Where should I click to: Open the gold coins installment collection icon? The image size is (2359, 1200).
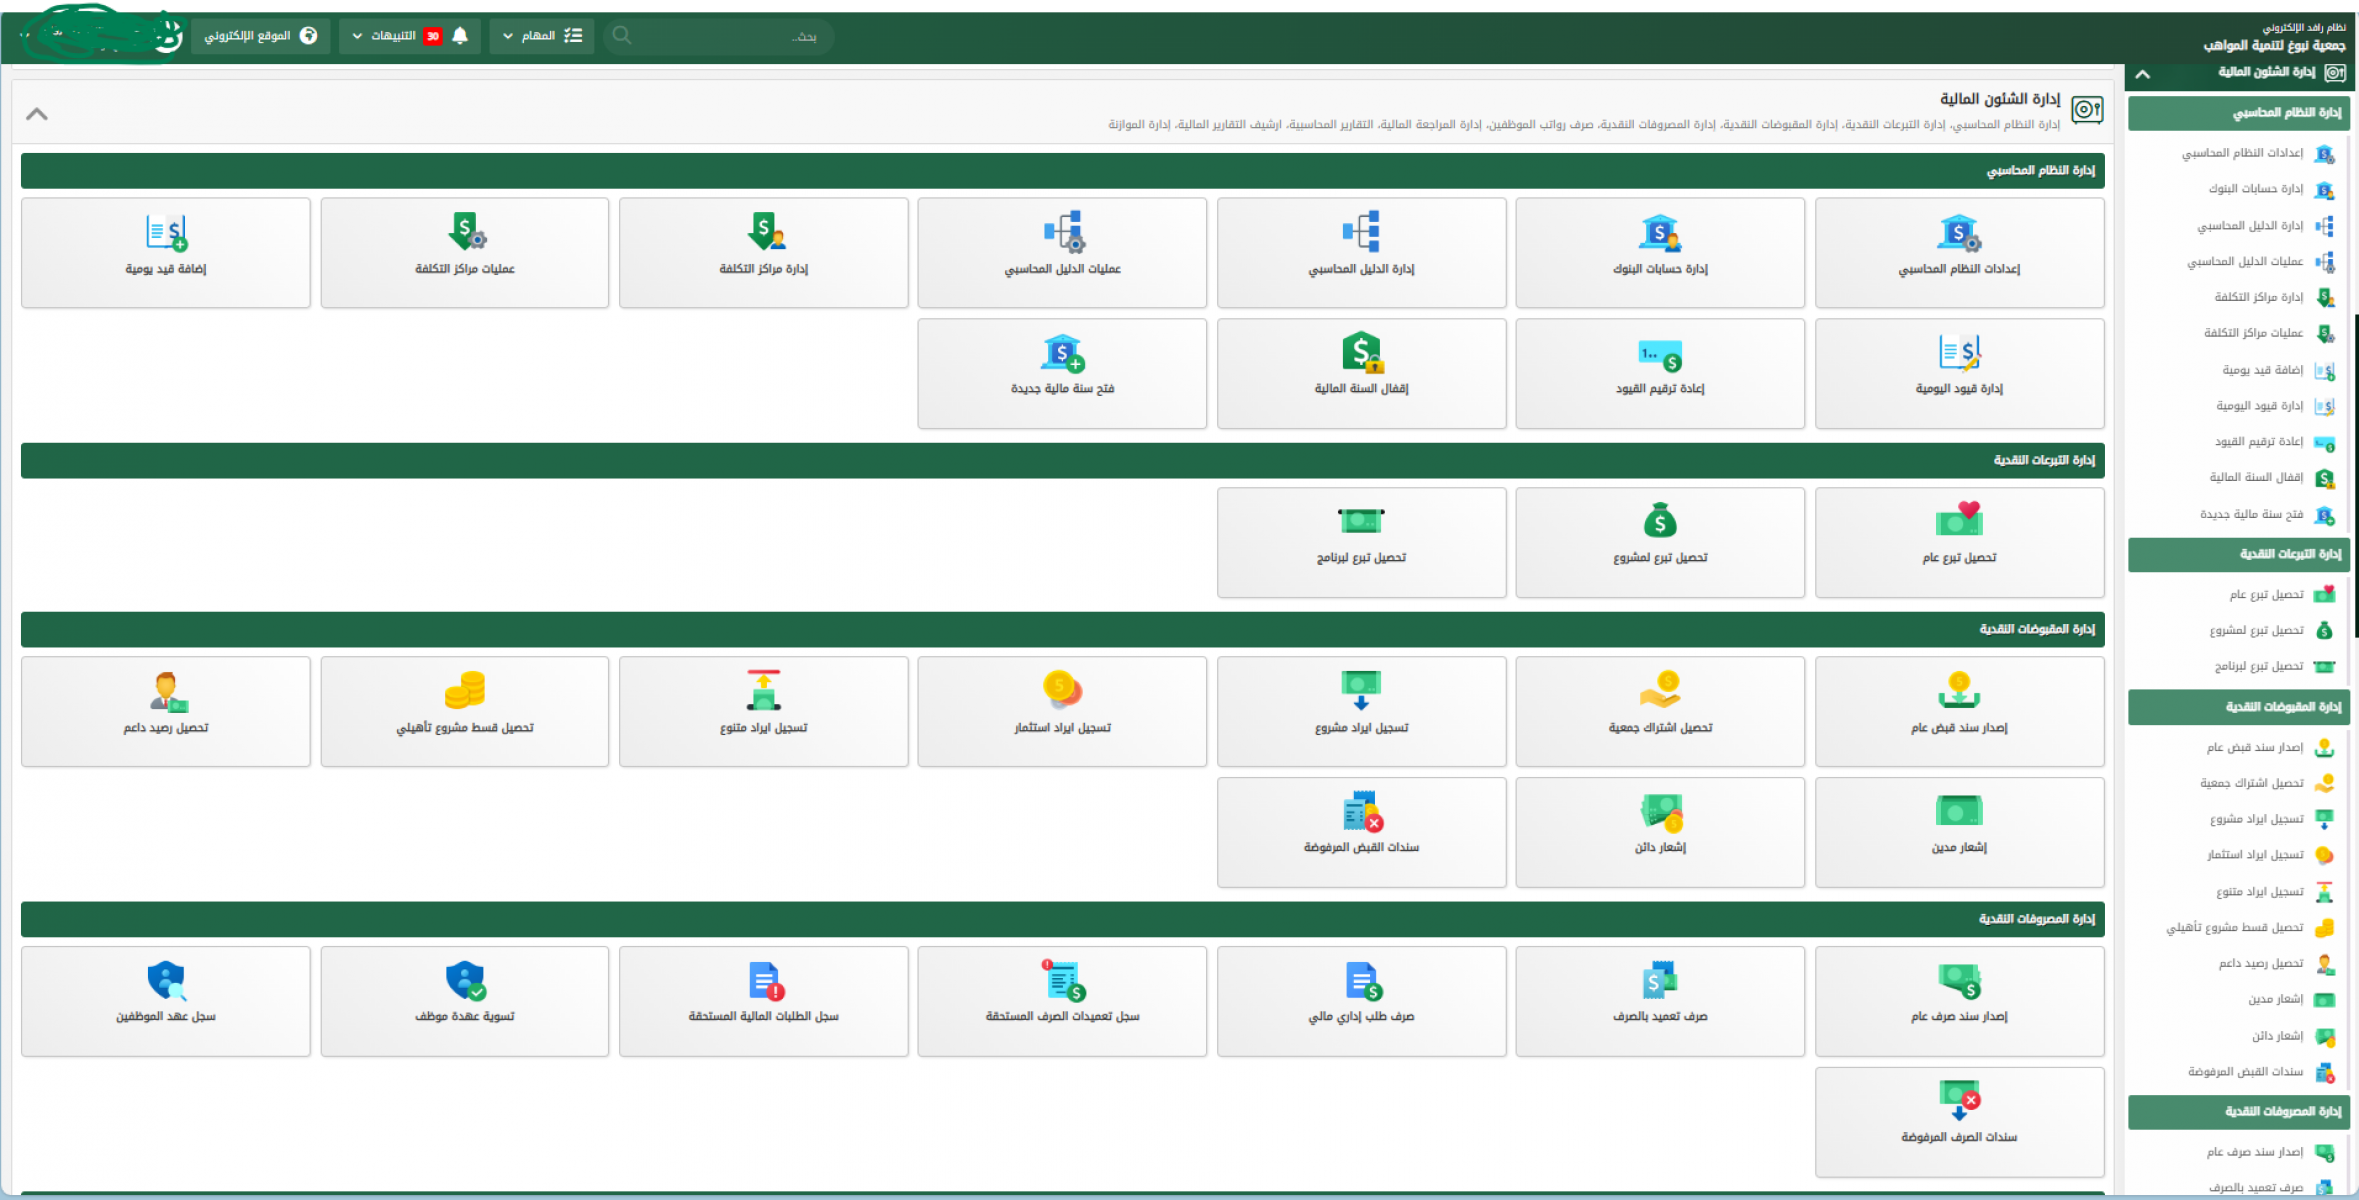click(x=464, y=690)
